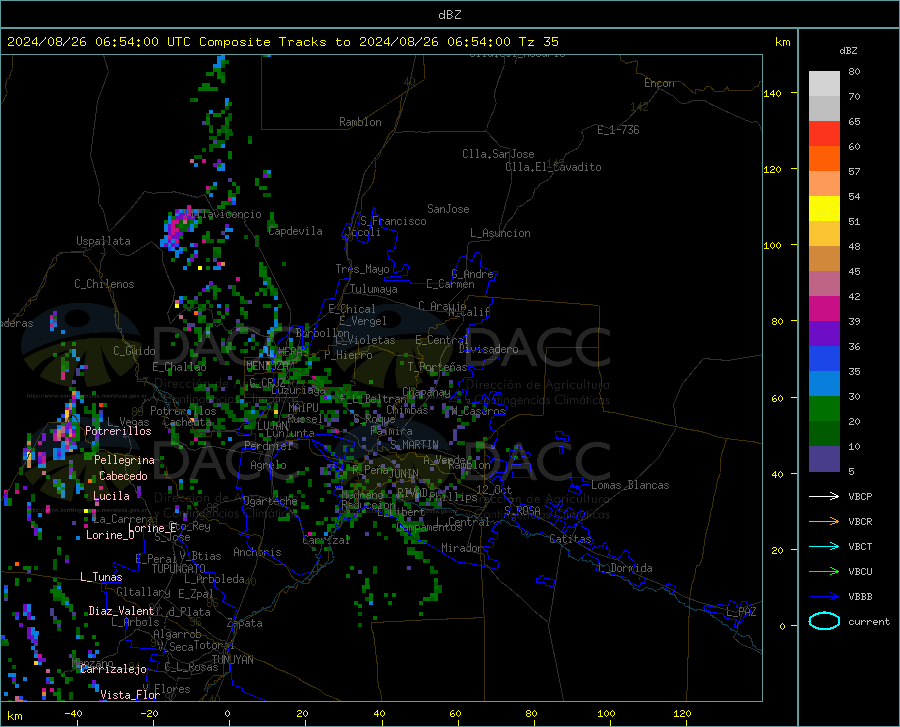Click the 'Vista_Flor' map label
Viewport: 900px width, 727px height.
(130, 695)
